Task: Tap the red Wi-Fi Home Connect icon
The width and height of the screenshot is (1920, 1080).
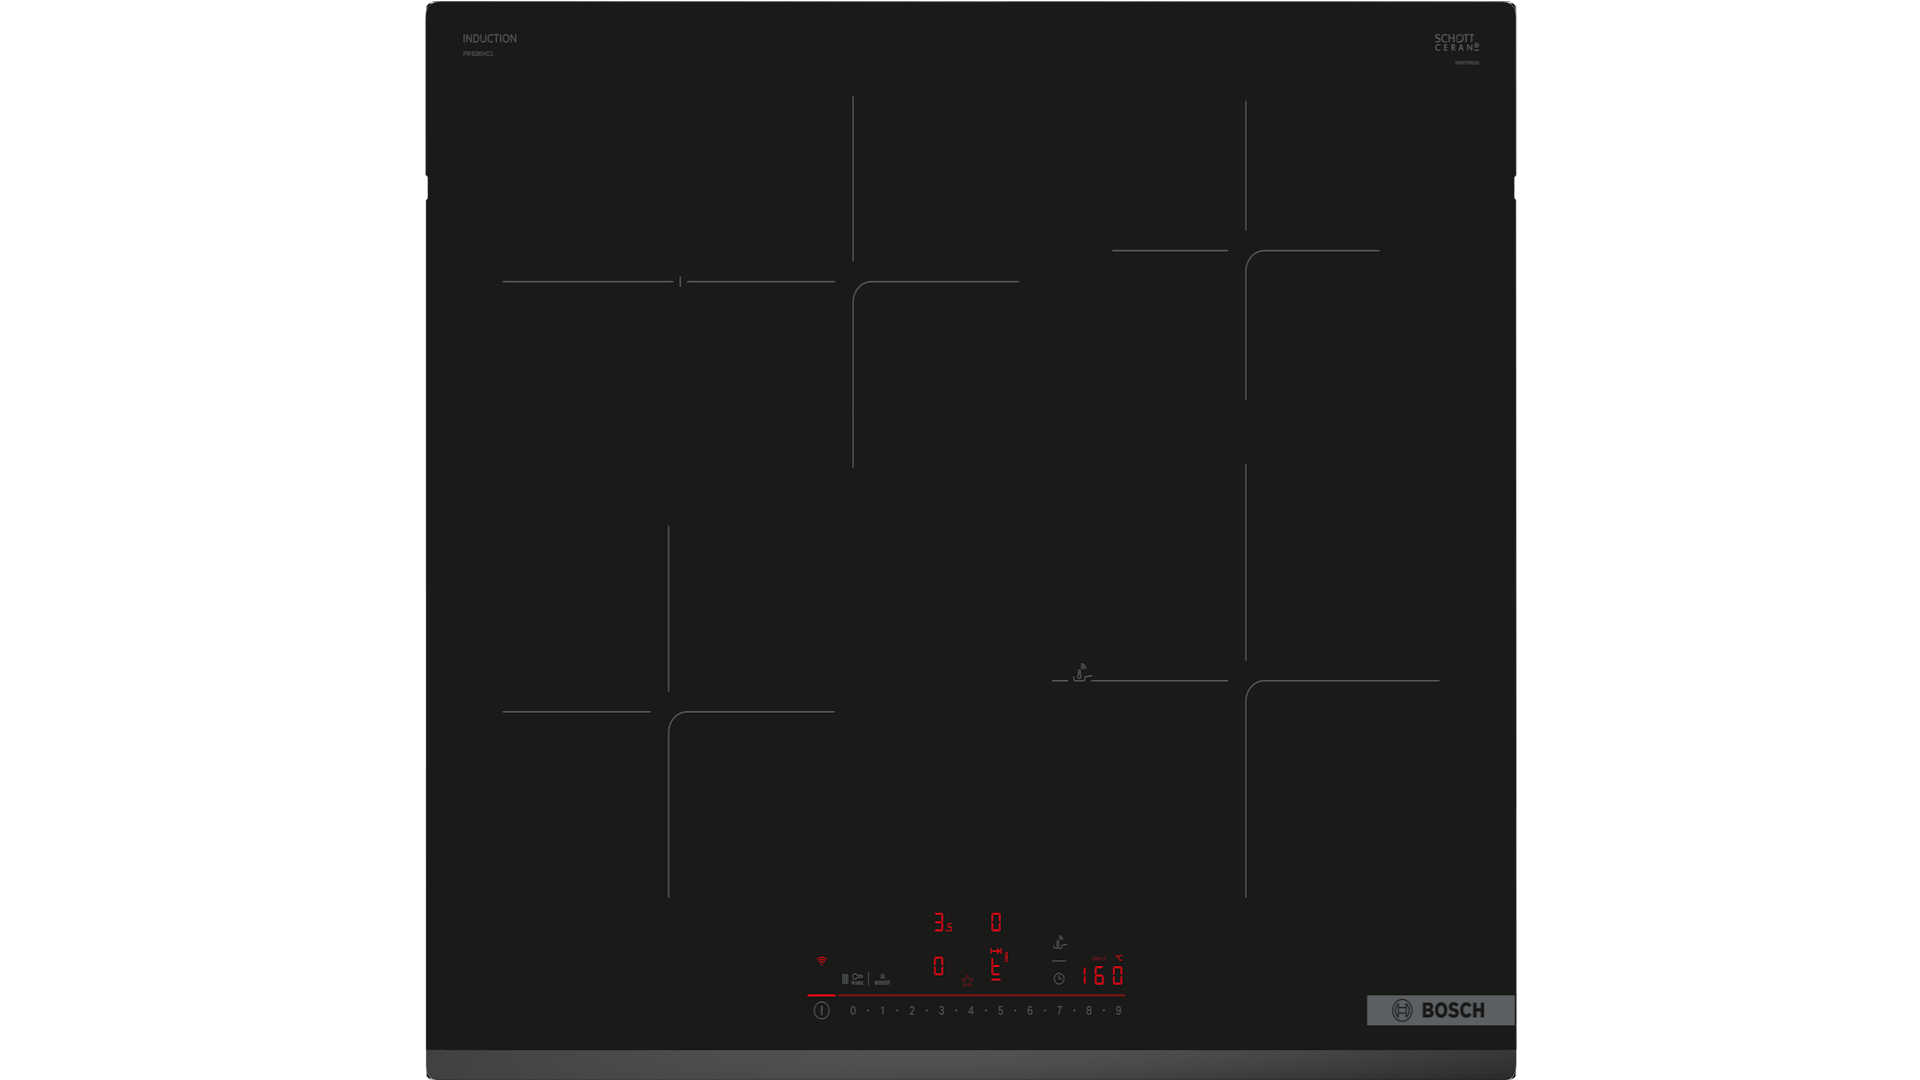Action: [x=821, y=961]
